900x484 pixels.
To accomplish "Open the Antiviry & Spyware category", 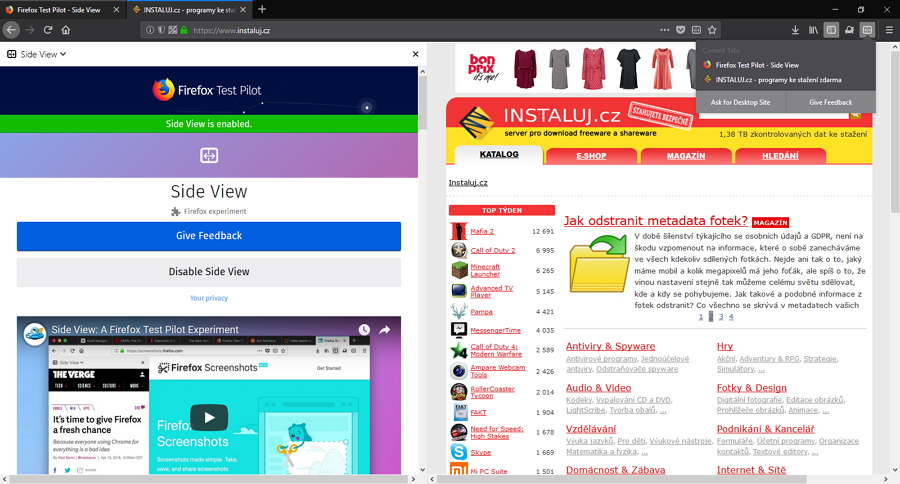I will point(610,346).
